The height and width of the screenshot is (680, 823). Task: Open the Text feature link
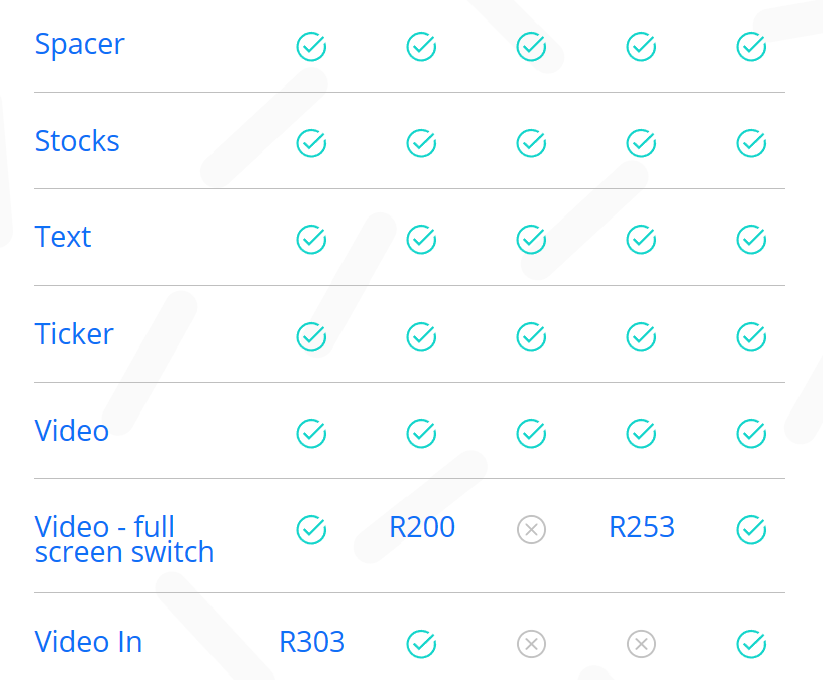tap(63, 238)
